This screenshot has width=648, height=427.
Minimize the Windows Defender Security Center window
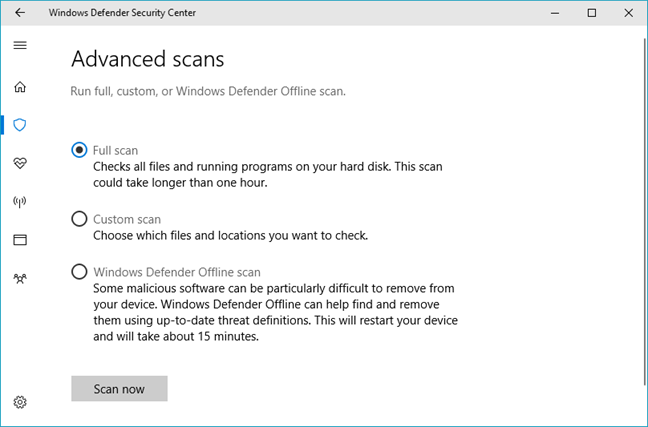[555, 13]
